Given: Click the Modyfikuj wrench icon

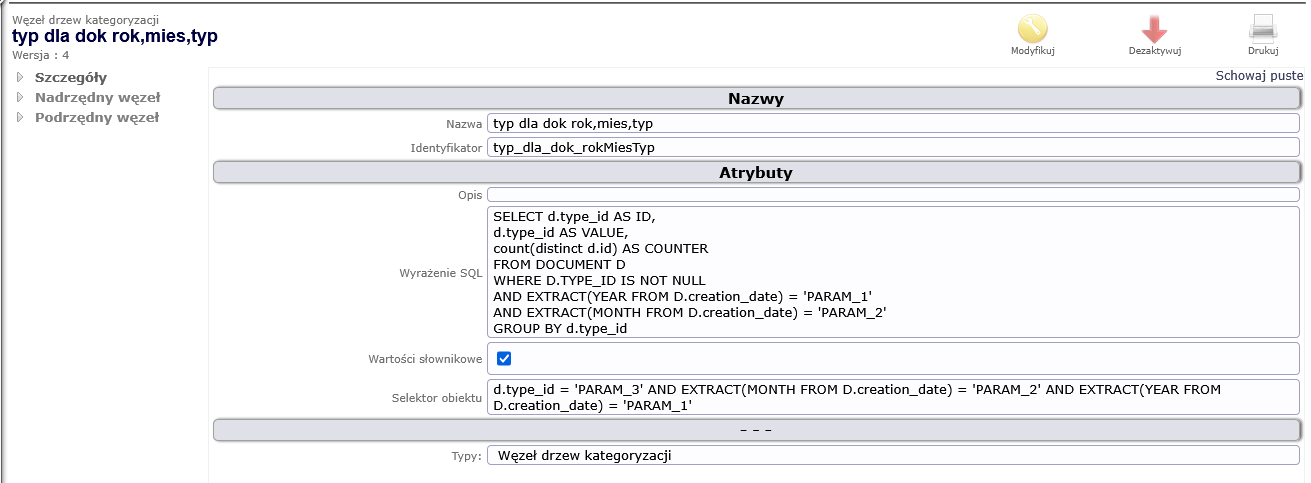Looking at the screenshot, I should click(1032, 29).
